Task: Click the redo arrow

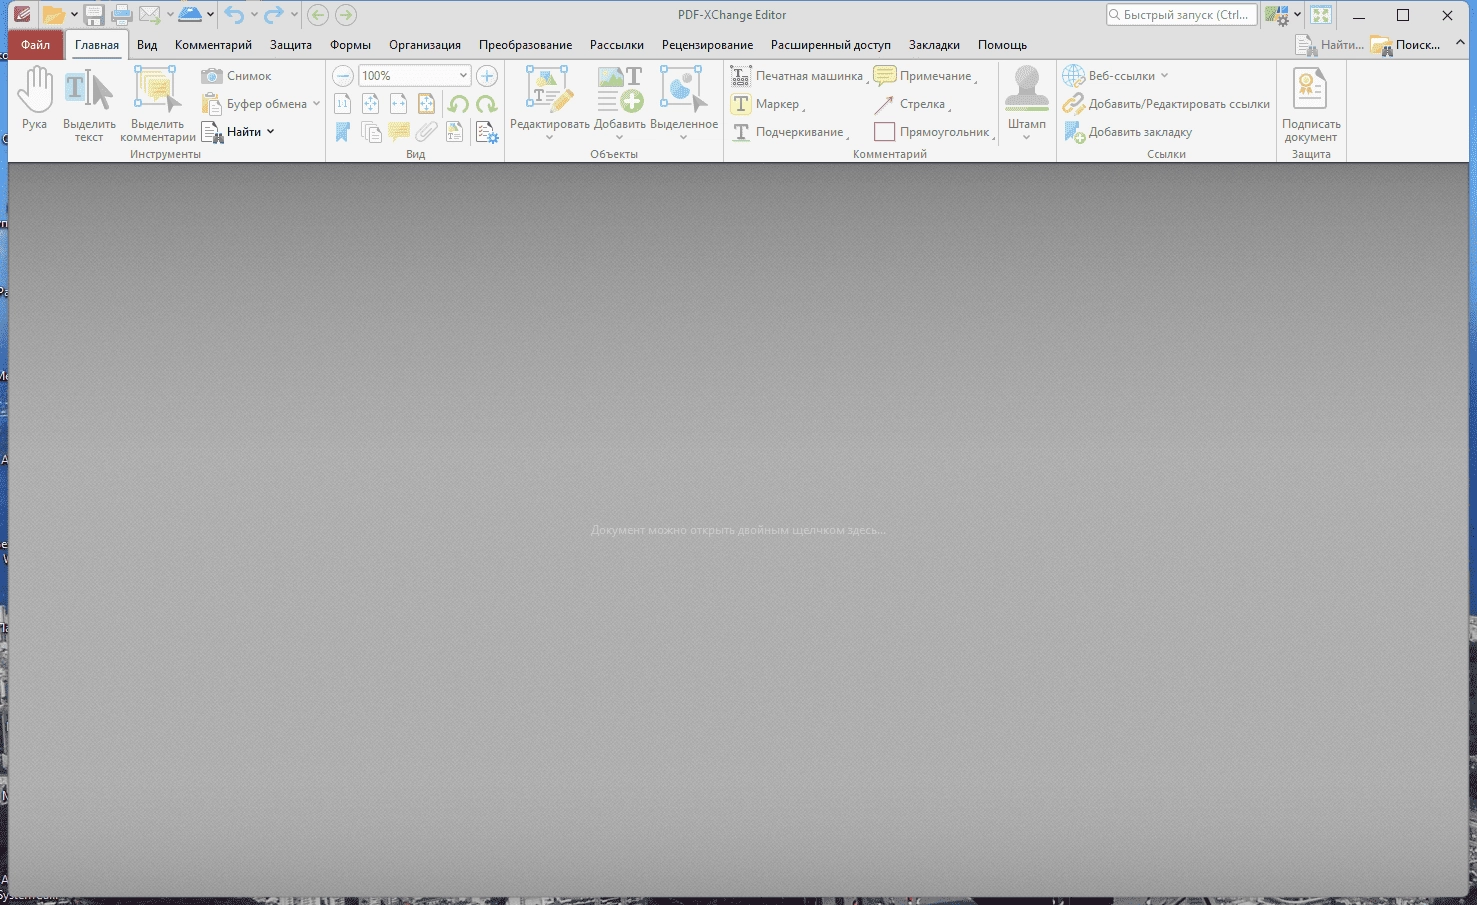Action: coord(273,15)
